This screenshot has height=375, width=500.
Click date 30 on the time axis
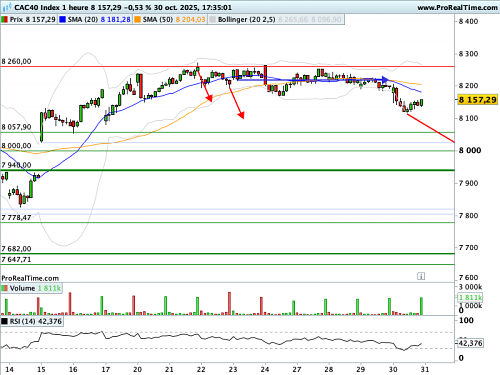[393, 369]
